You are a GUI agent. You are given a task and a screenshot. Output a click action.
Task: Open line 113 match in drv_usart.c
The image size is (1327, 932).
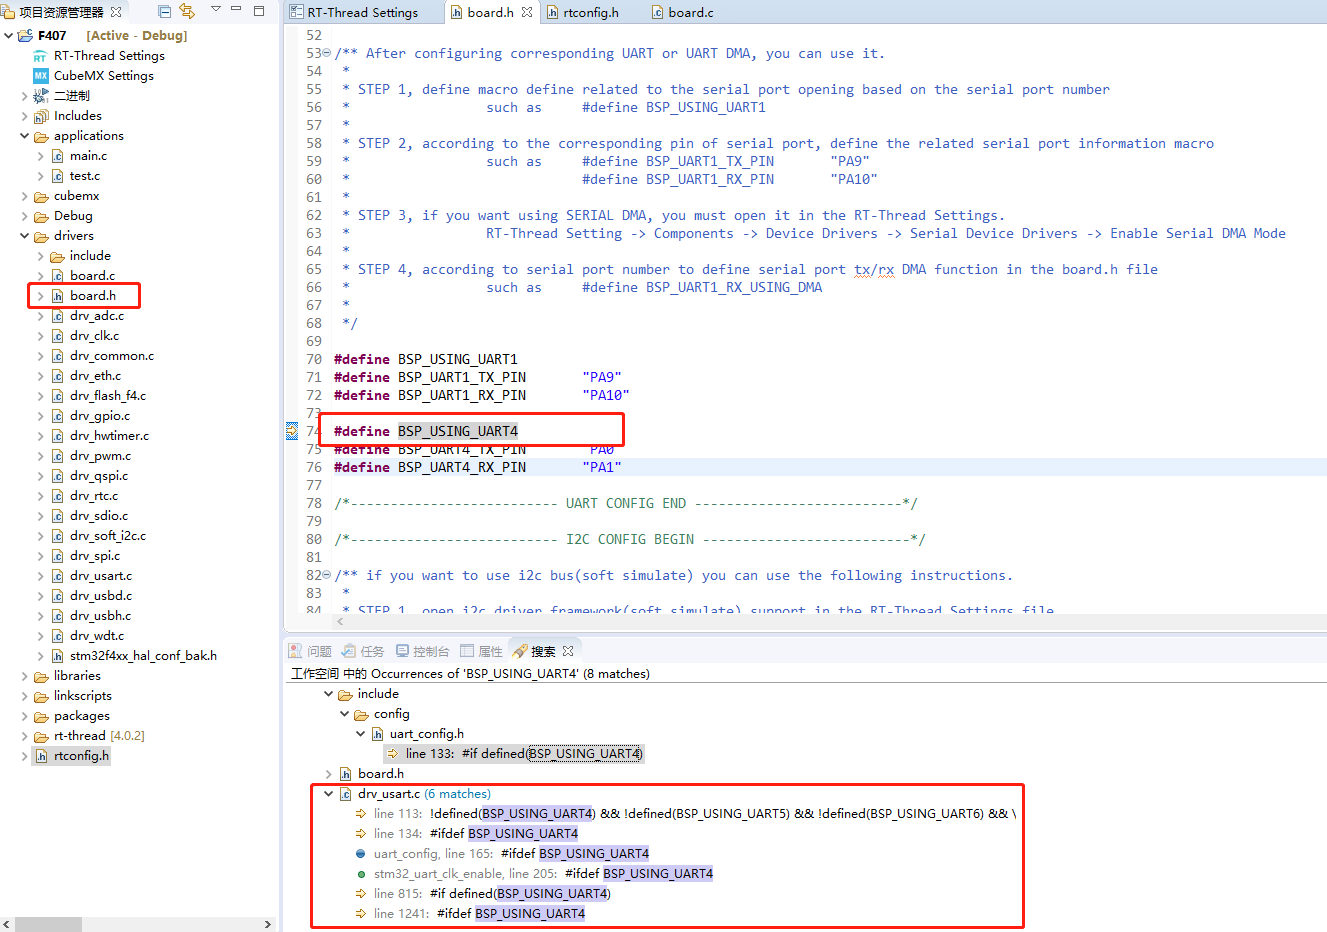pyautogui.click(x=695, y=814)
